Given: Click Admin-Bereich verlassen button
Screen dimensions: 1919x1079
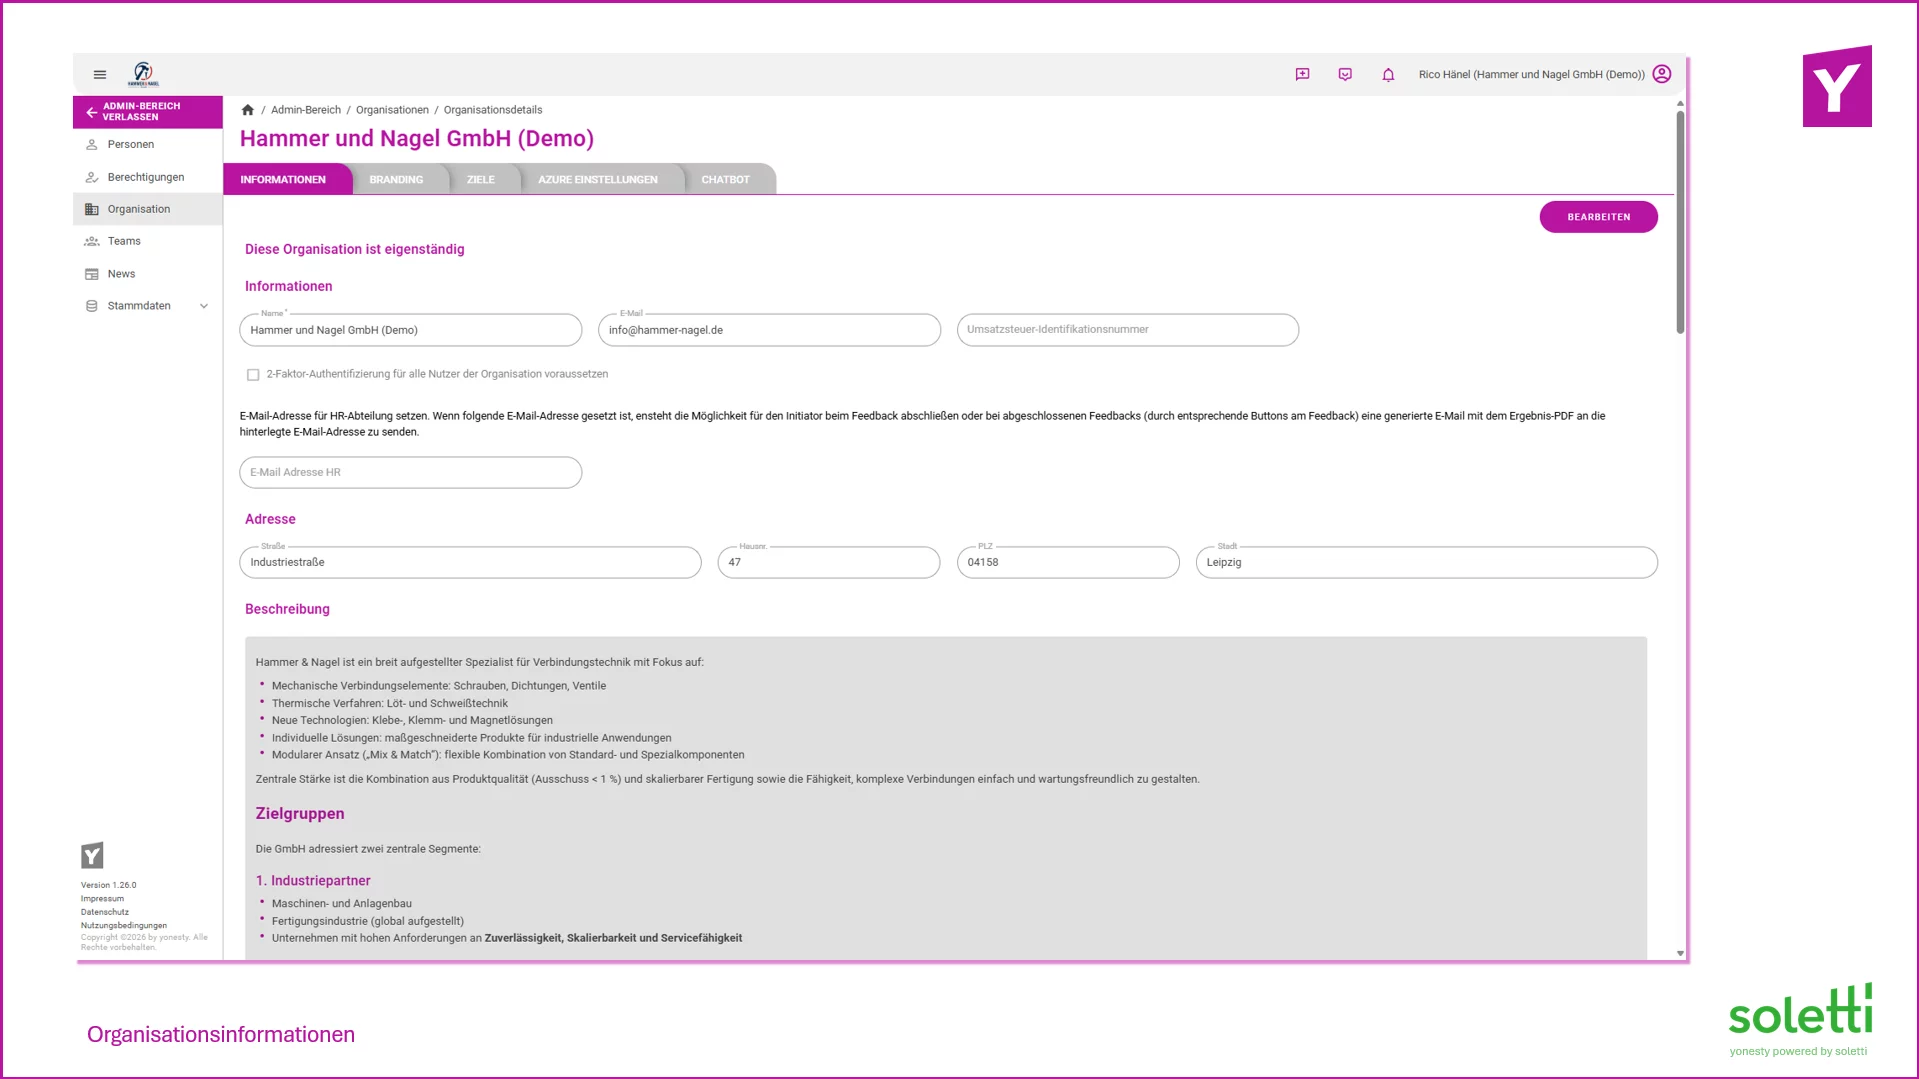Looking at the screenshot, I should point(148,112).
